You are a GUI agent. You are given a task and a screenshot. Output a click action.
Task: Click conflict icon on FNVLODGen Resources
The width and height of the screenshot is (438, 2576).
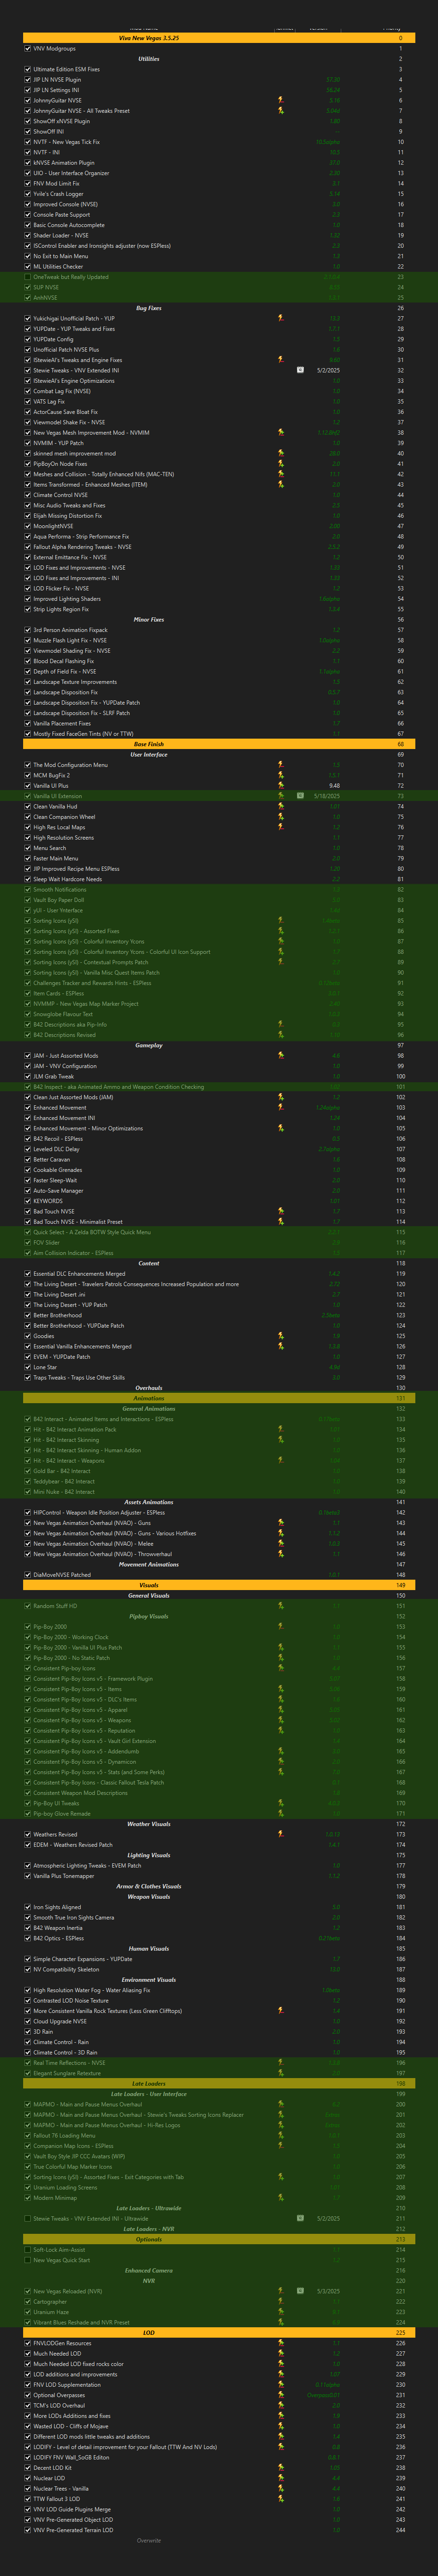[x=280, y=2343]
